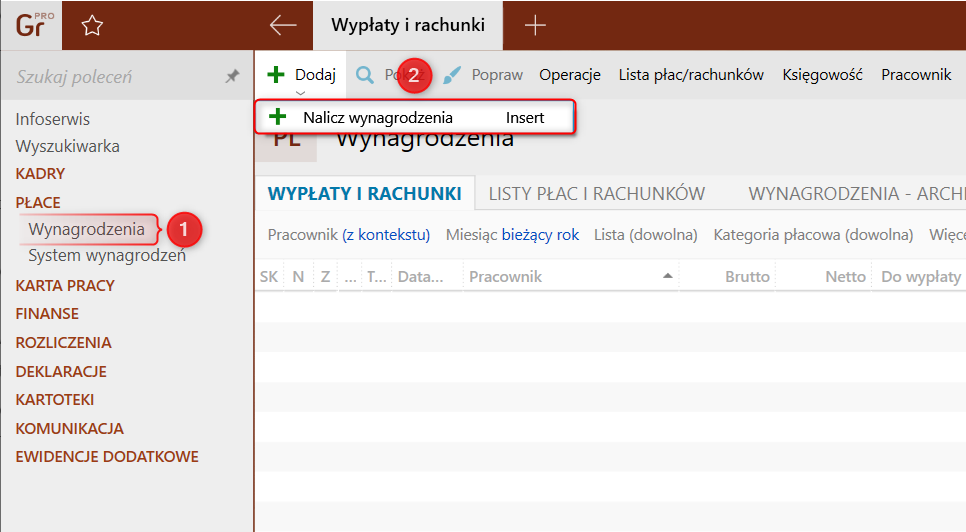Change Pracownik (z kontekstu) filter
Screen dimensions: 966x532
tap(349, 235)
